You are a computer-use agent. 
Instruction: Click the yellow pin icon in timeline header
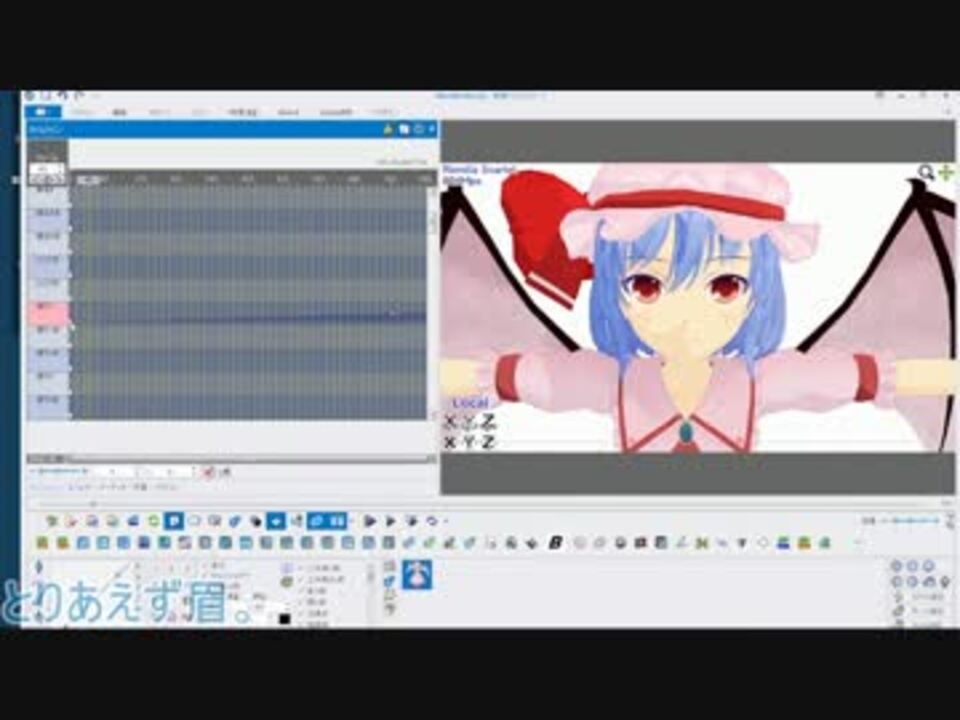[388, 129]
